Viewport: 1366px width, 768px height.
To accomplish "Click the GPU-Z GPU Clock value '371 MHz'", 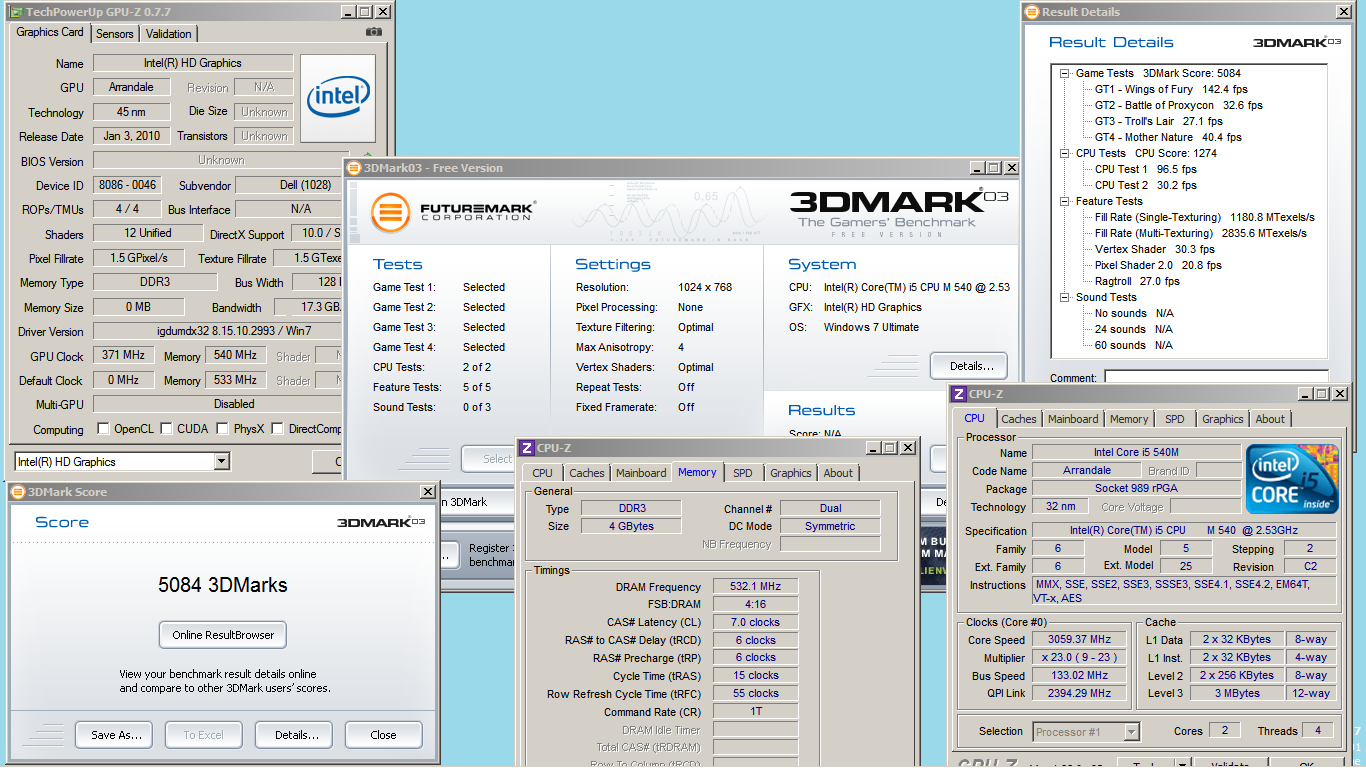I will (x=123, y=356).
